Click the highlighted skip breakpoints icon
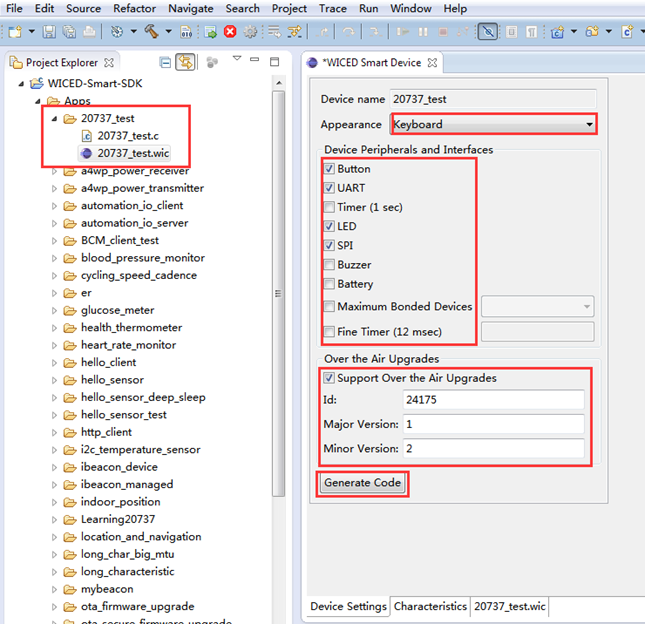 tap(488, 32)
